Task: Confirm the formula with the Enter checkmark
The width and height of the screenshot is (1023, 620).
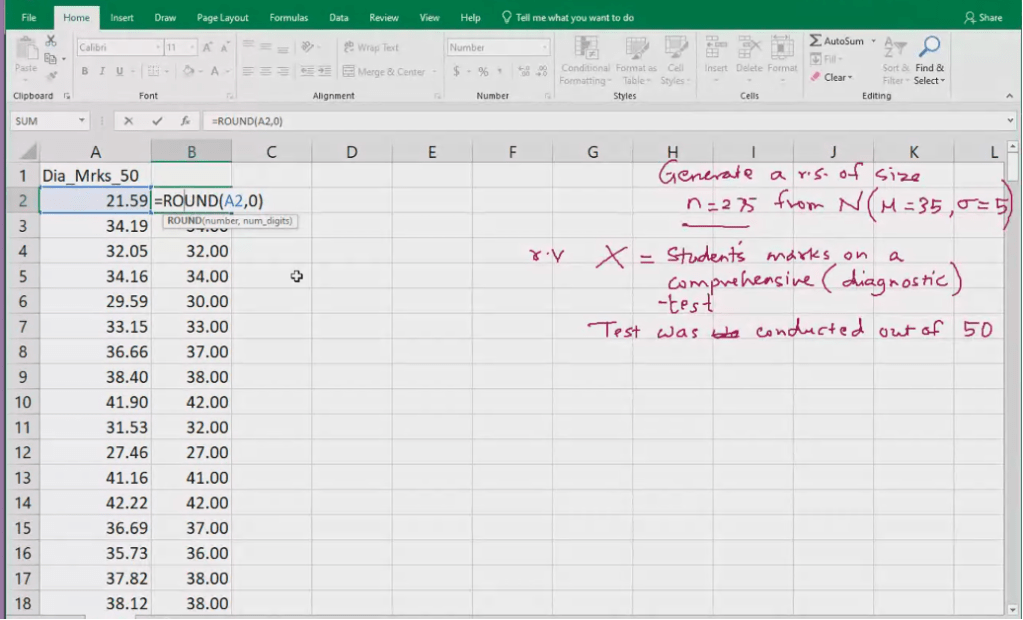Action: tap(157, 121)
